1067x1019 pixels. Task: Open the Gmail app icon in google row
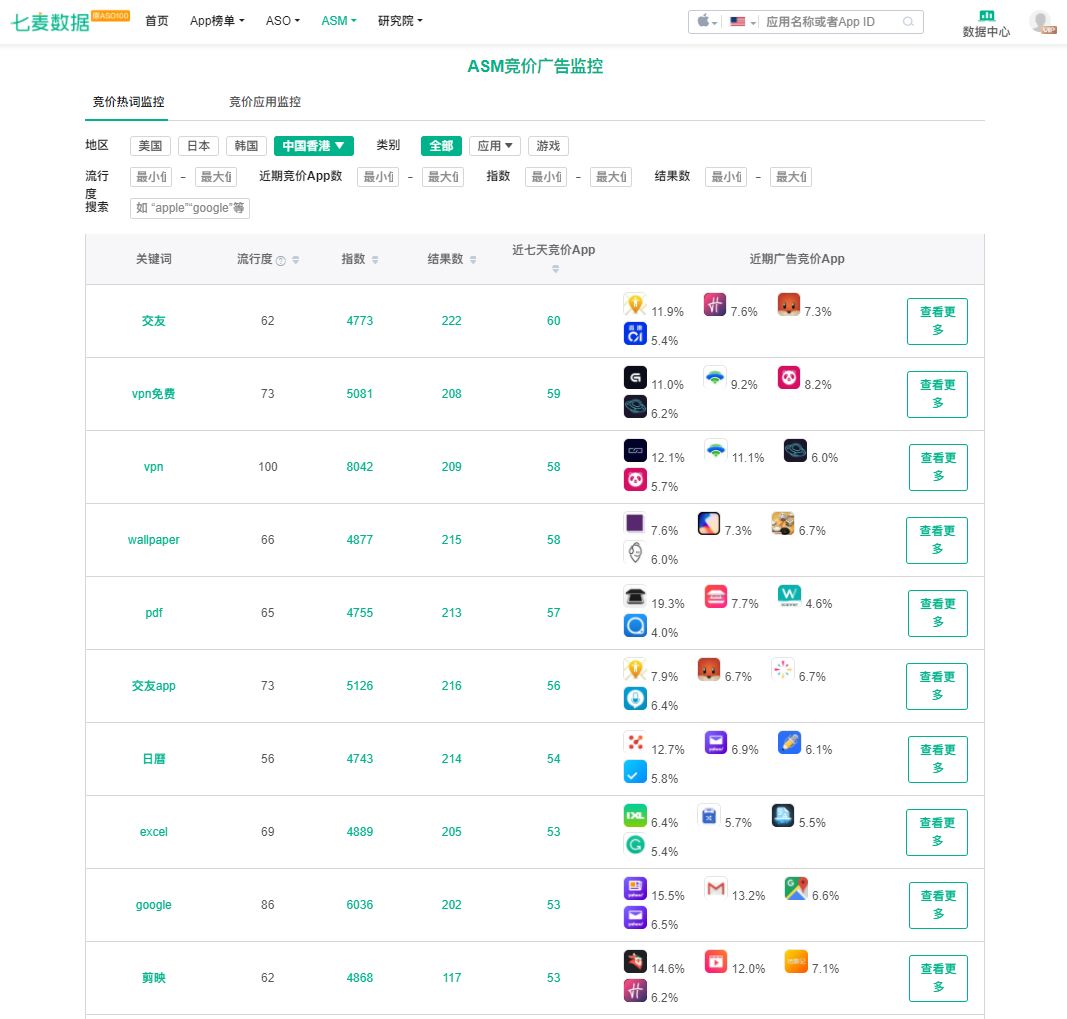[x=715, y=887]
